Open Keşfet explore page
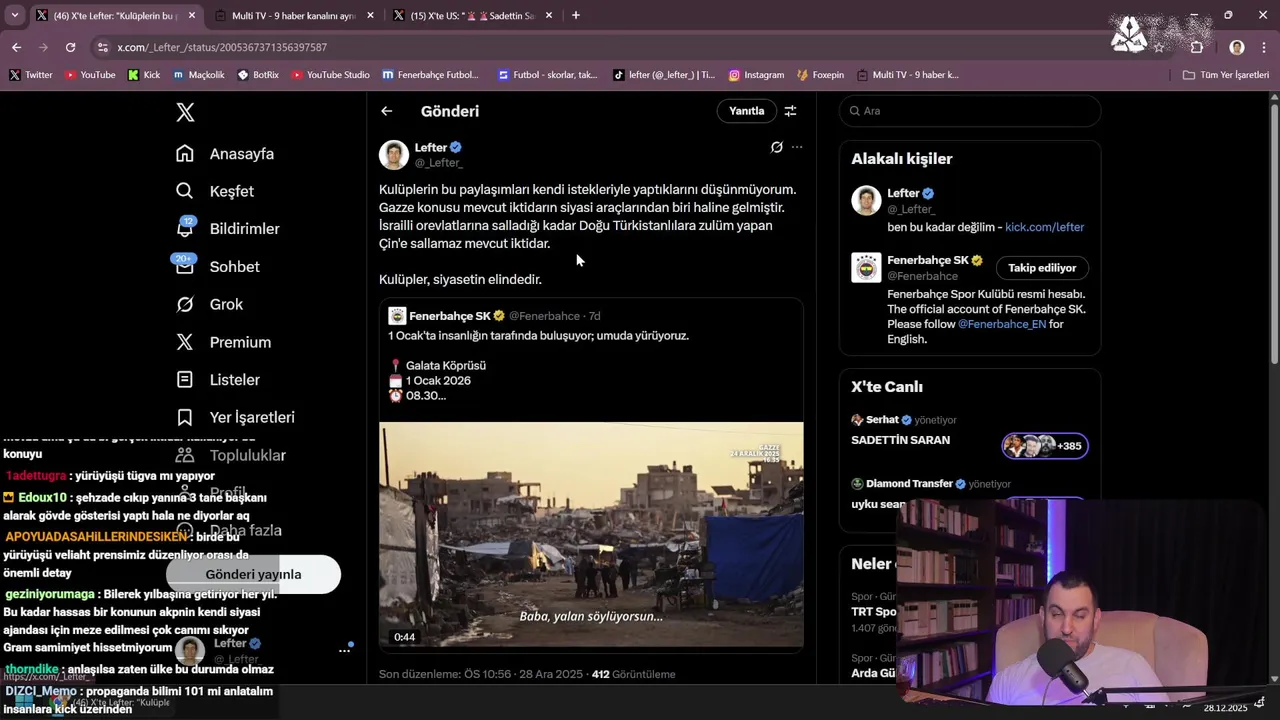Viewport: 1280px width, 720px height. click(215, 191)
